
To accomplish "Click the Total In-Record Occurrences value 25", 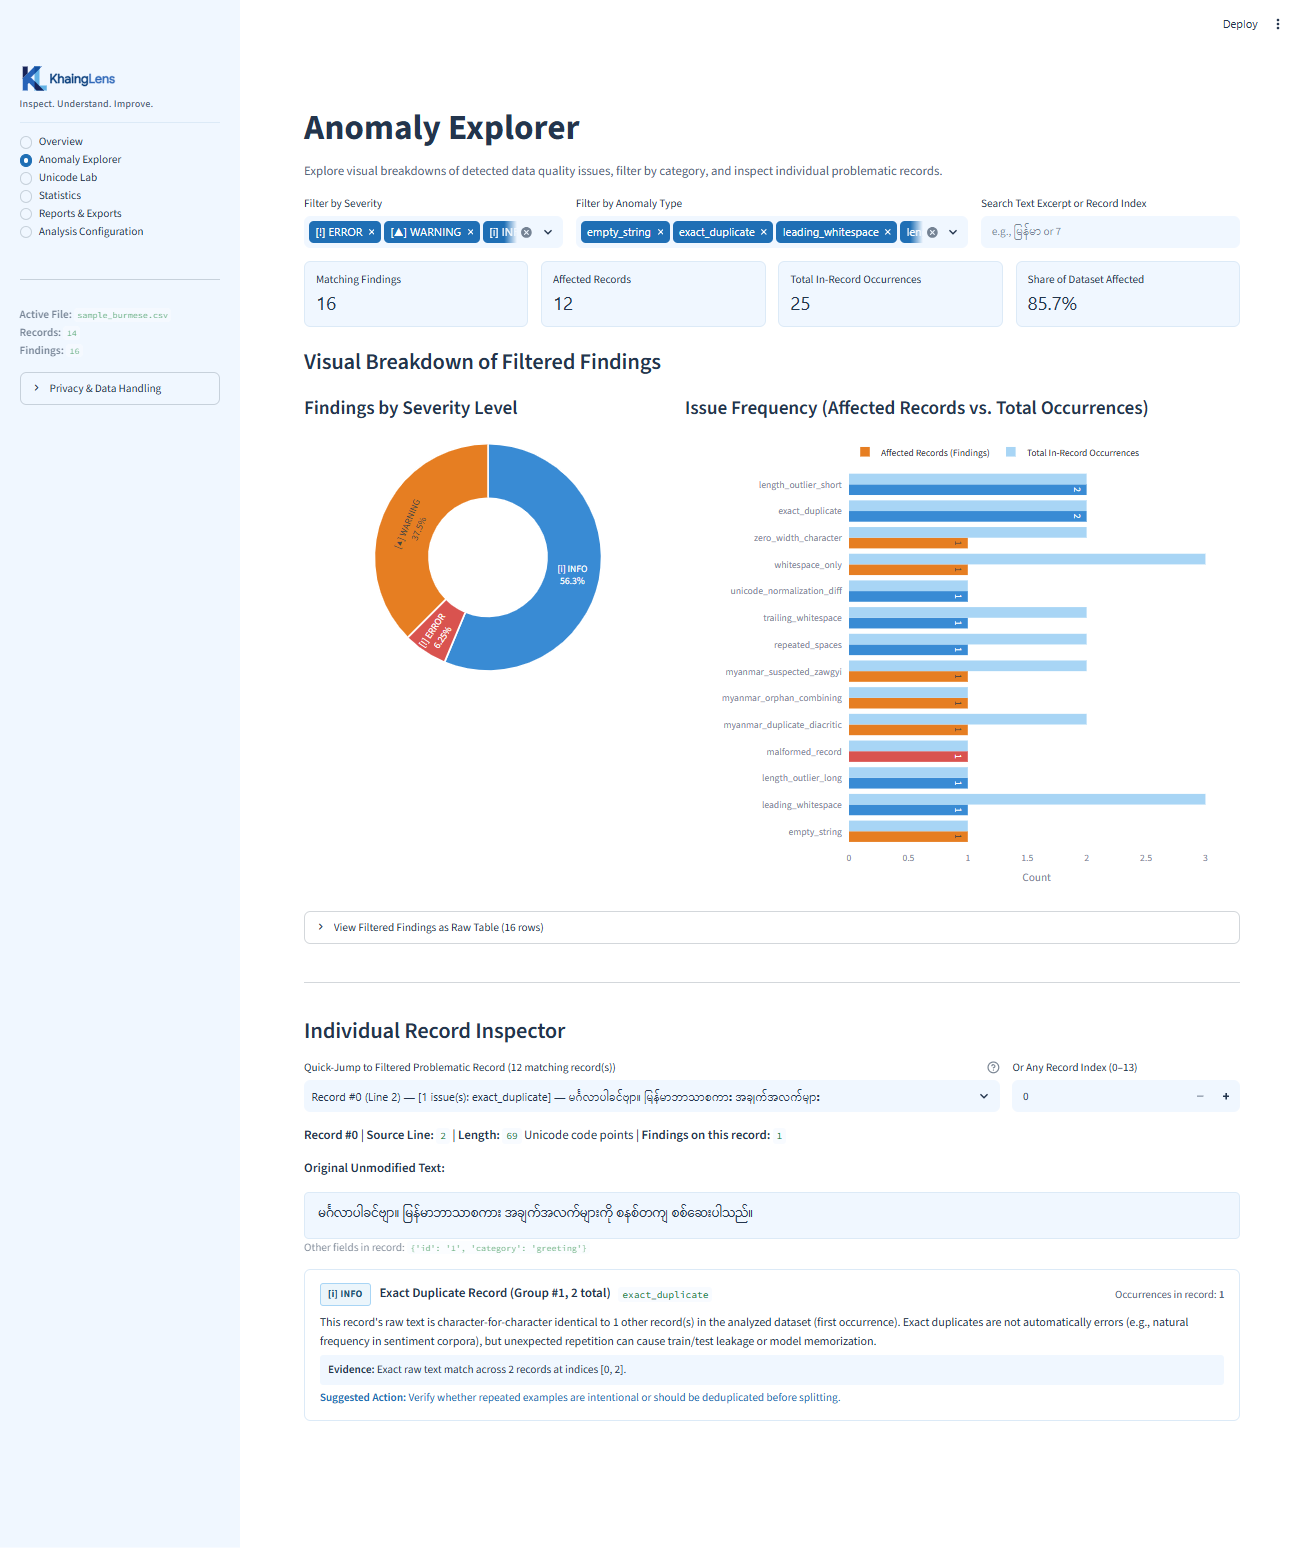I will tap(800, 304).
